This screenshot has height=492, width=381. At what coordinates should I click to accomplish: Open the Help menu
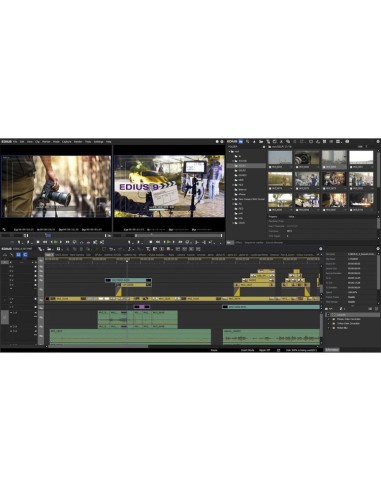(x=108, y=142)
